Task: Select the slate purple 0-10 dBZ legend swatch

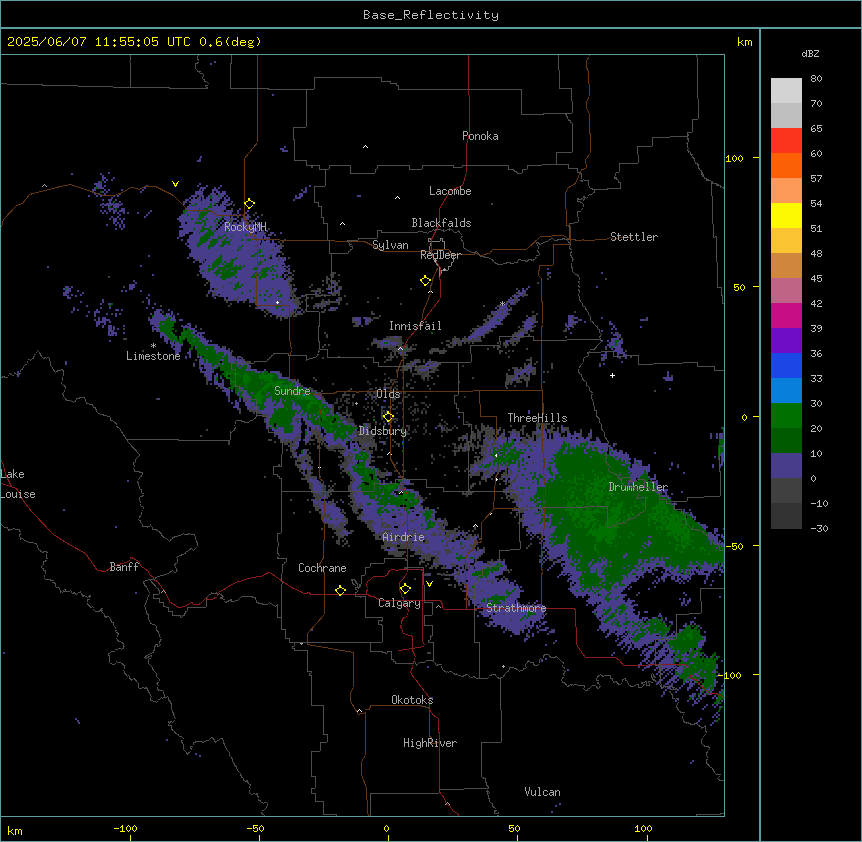Action: pyautogui.click(x=786, y=466)
